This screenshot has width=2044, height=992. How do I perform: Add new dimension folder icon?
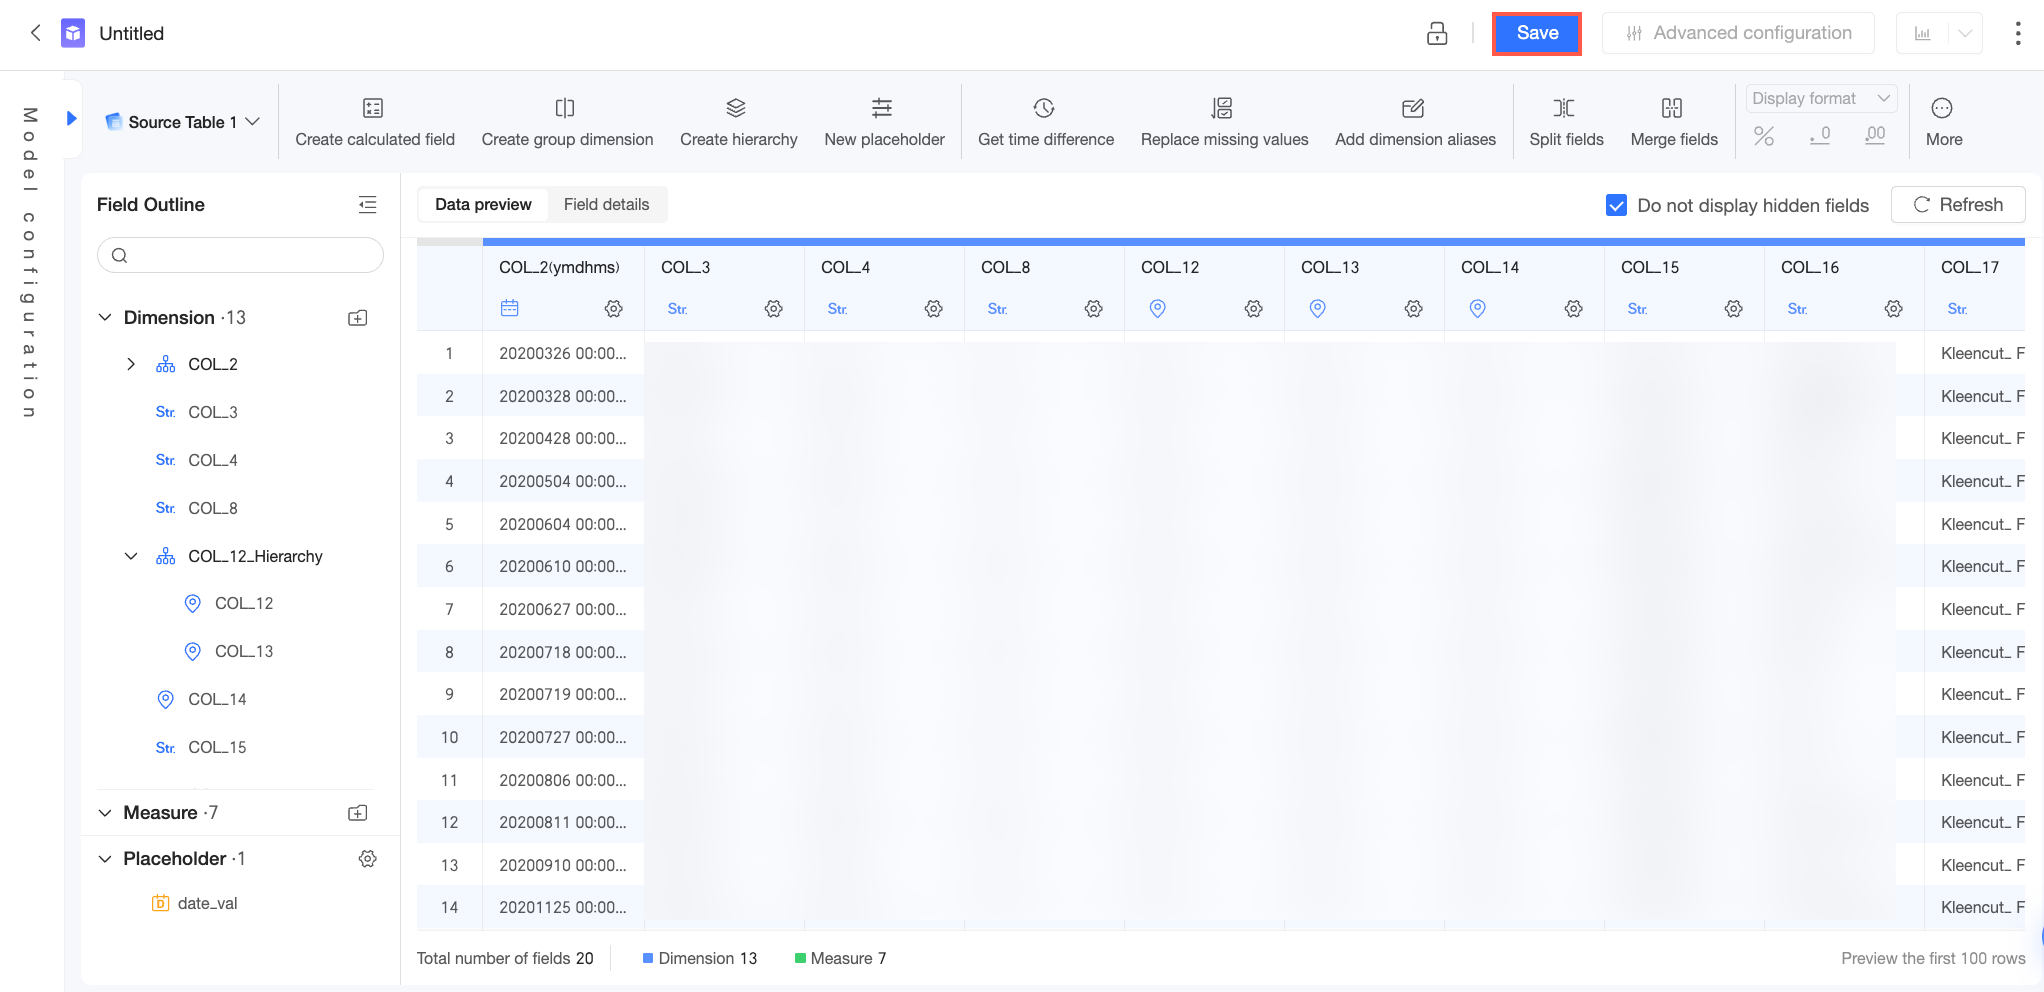[357, 318]
